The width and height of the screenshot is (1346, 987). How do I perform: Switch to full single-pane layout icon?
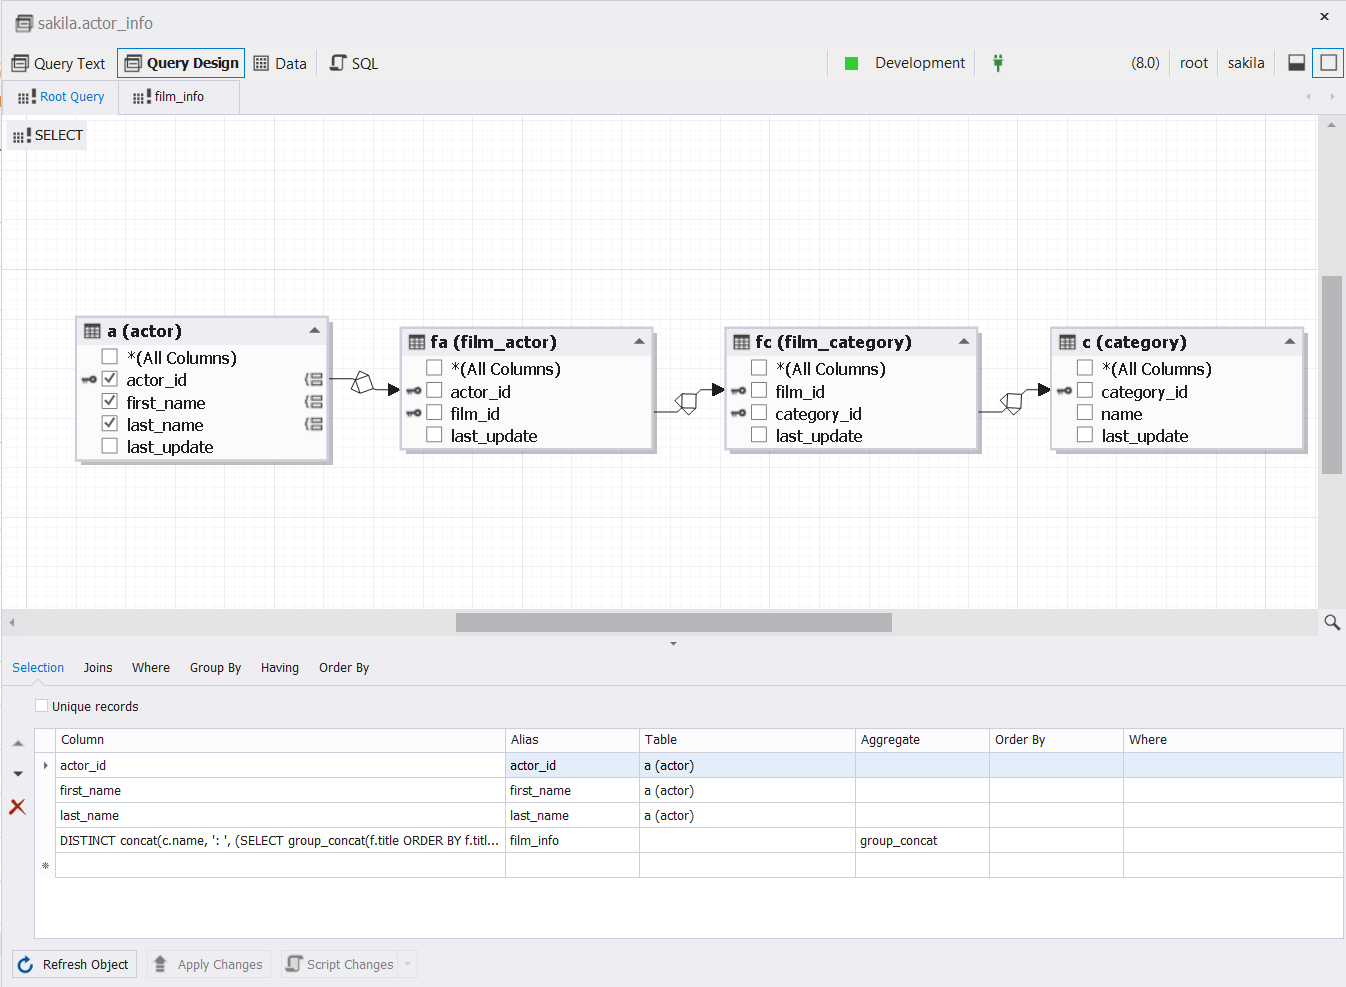point(1328,63)
